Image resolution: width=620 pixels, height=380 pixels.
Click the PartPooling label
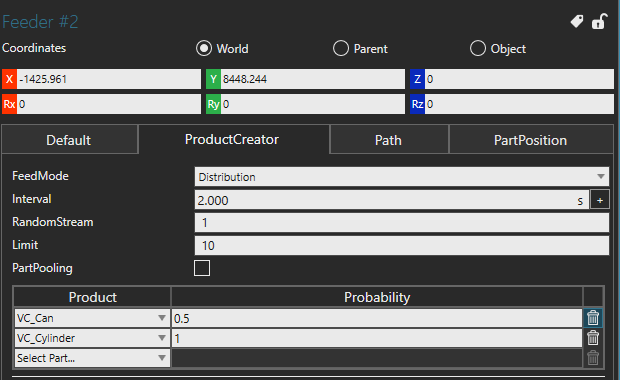[42, 268]
